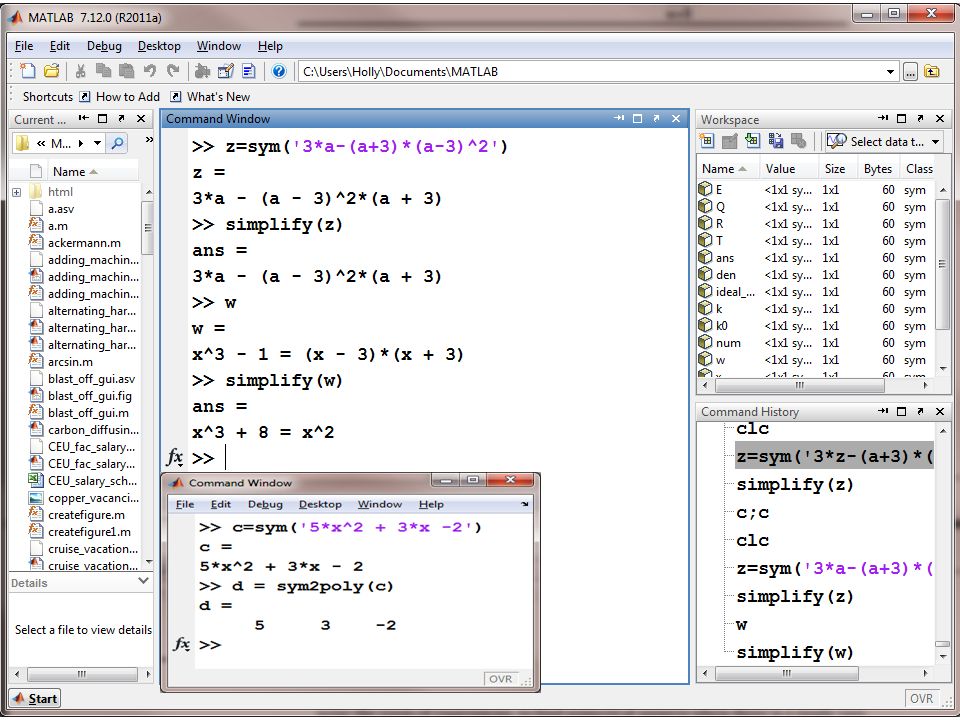Select the c;c entry in Command History

752,512
